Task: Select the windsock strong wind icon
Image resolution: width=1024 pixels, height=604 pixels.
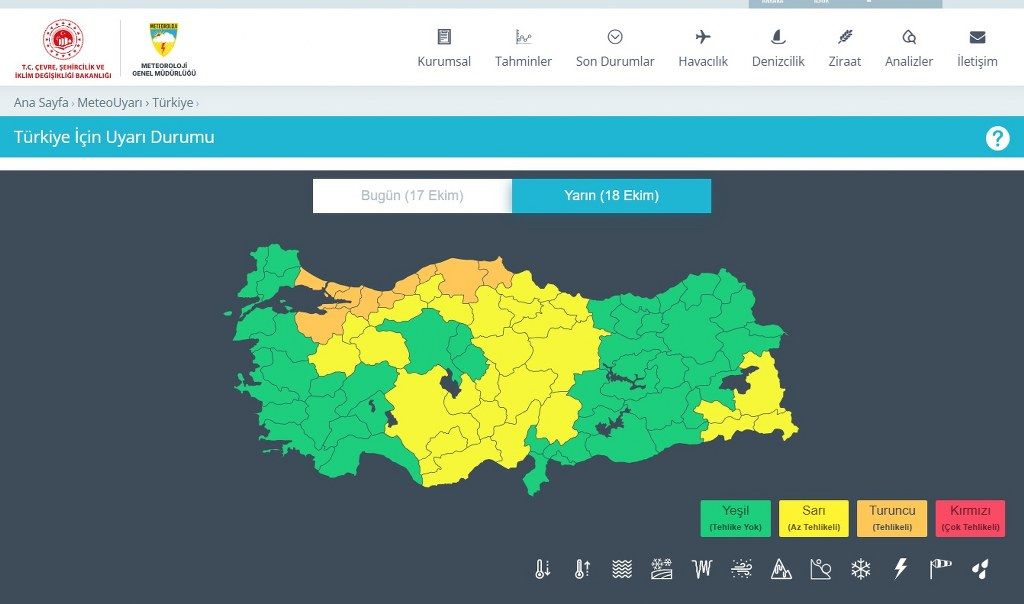Action: click(x=940, y=569)
